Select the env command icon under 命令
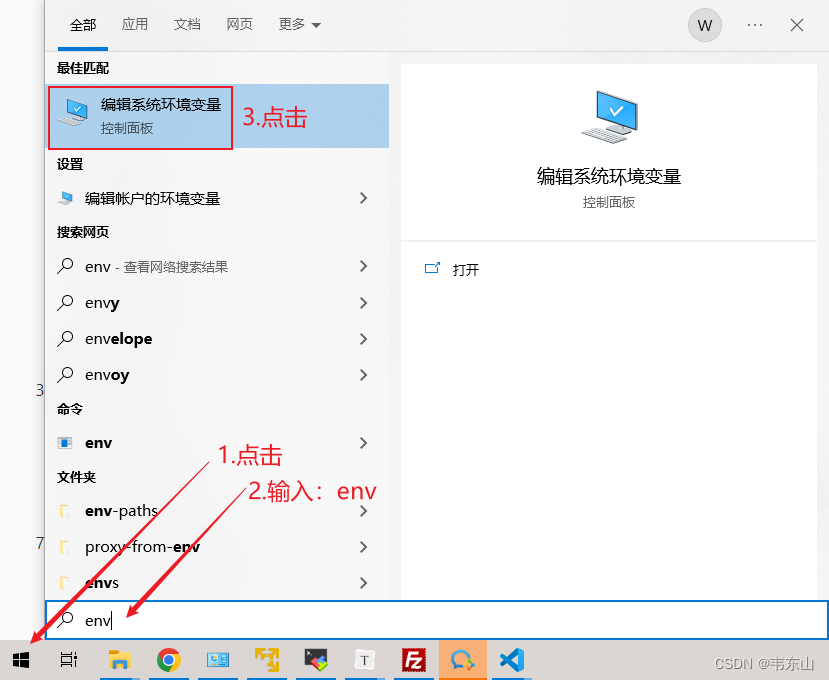This screenshot has height=680, width=829. coord(66,442)
